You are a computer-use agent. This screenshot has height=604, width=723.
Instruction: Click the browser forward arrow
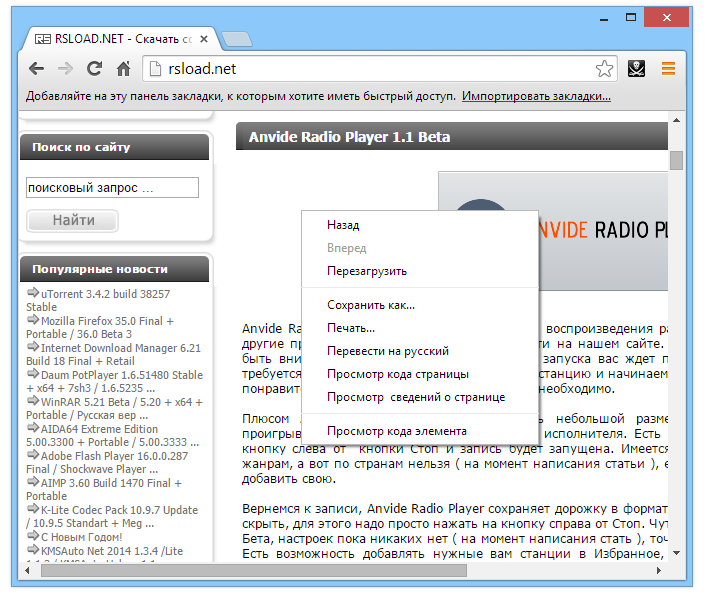coord(65,69)
